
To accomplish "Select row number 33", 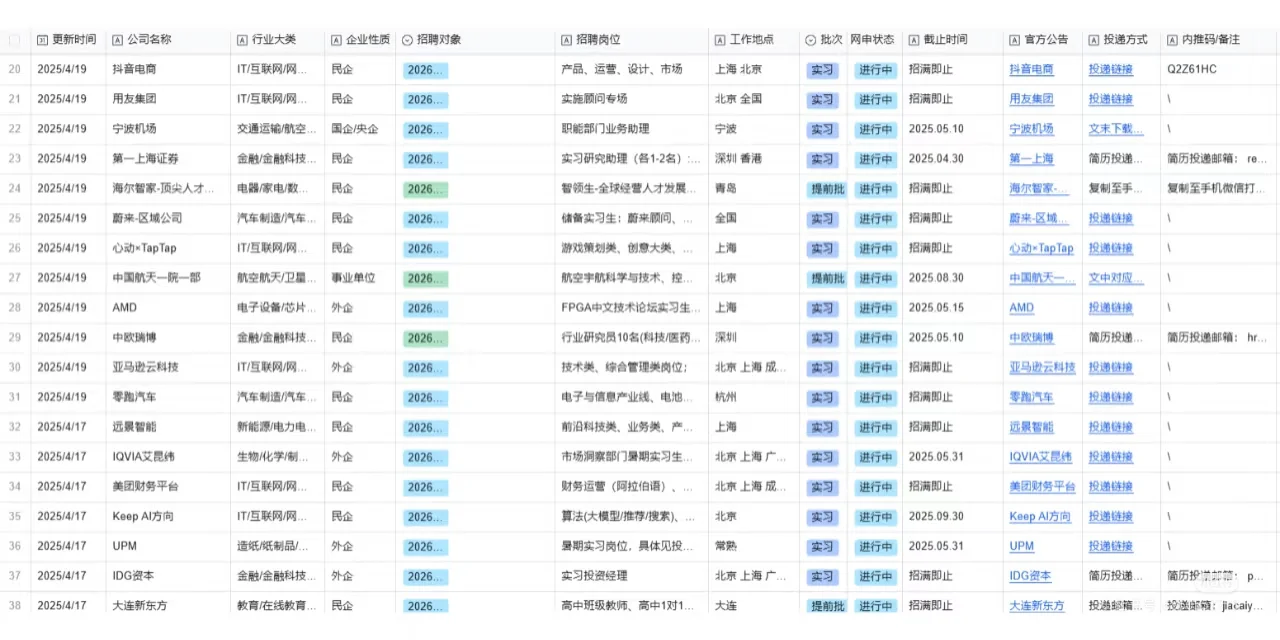I will (14, 457).
